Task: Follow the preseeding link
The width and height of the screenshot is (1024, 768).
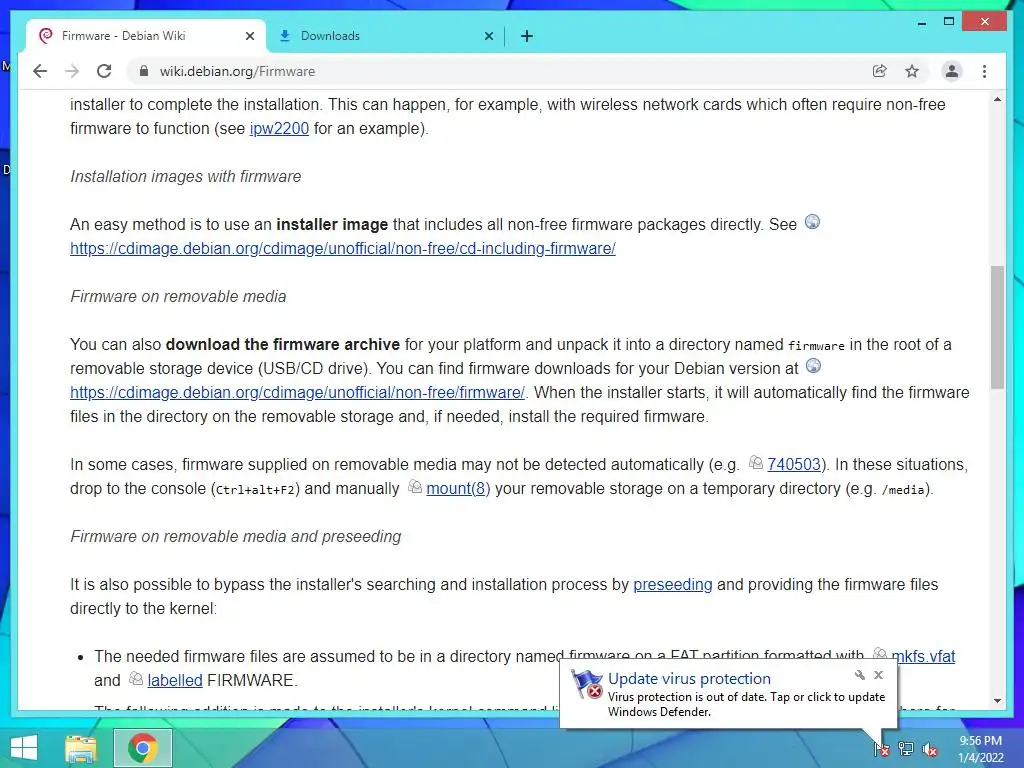Action: click(x=673, y=584)
